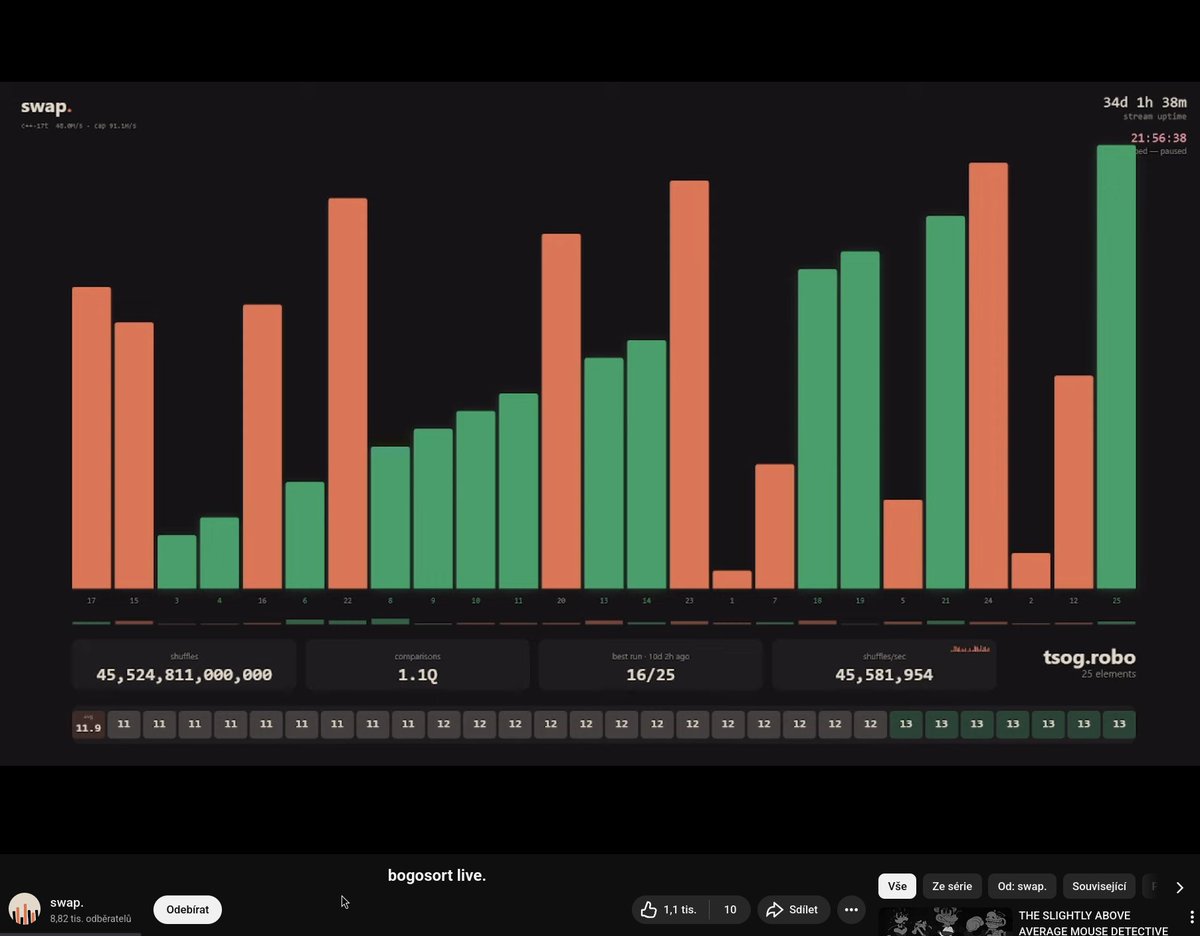
Task: Open the three-dot more actions menu under the video
Action: tap(851, 910)
